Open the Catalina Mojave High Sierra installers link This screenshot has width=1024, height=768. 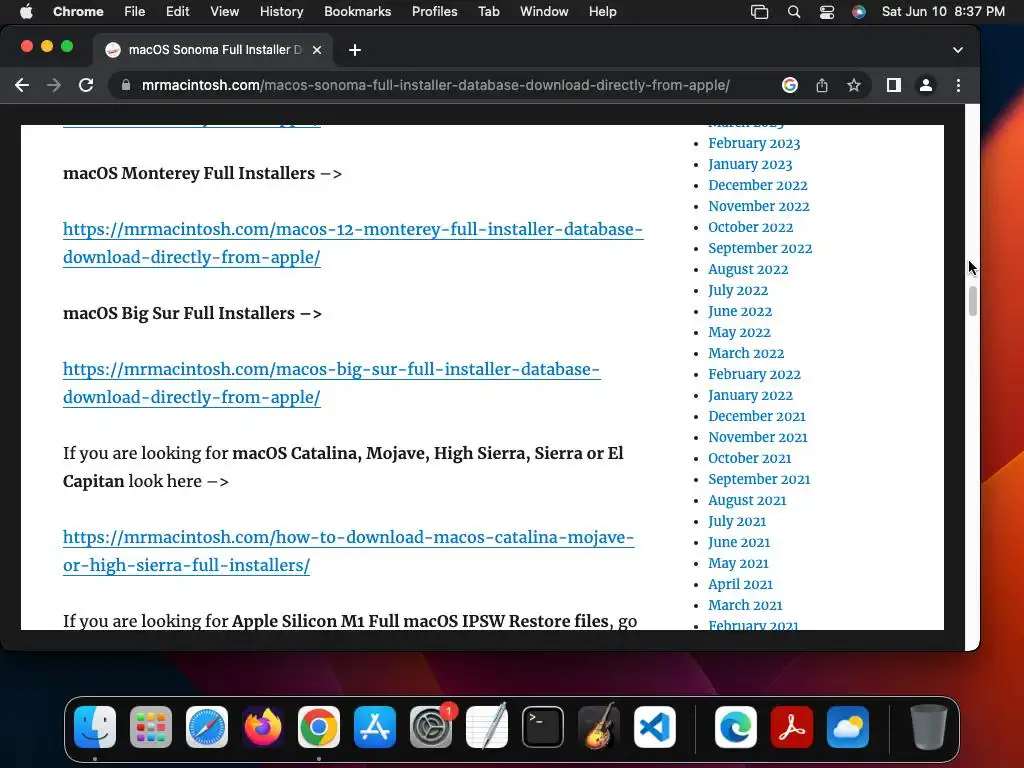coord(348,551)
